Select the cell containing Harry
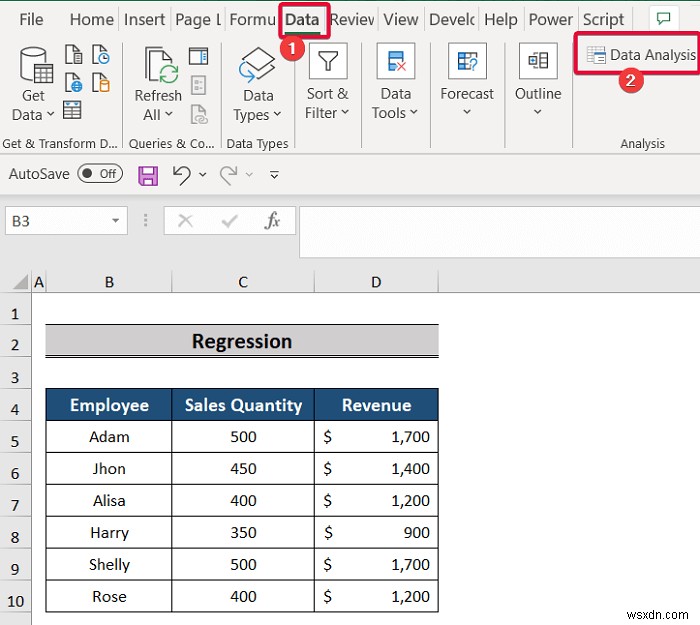 coord(109,533)
